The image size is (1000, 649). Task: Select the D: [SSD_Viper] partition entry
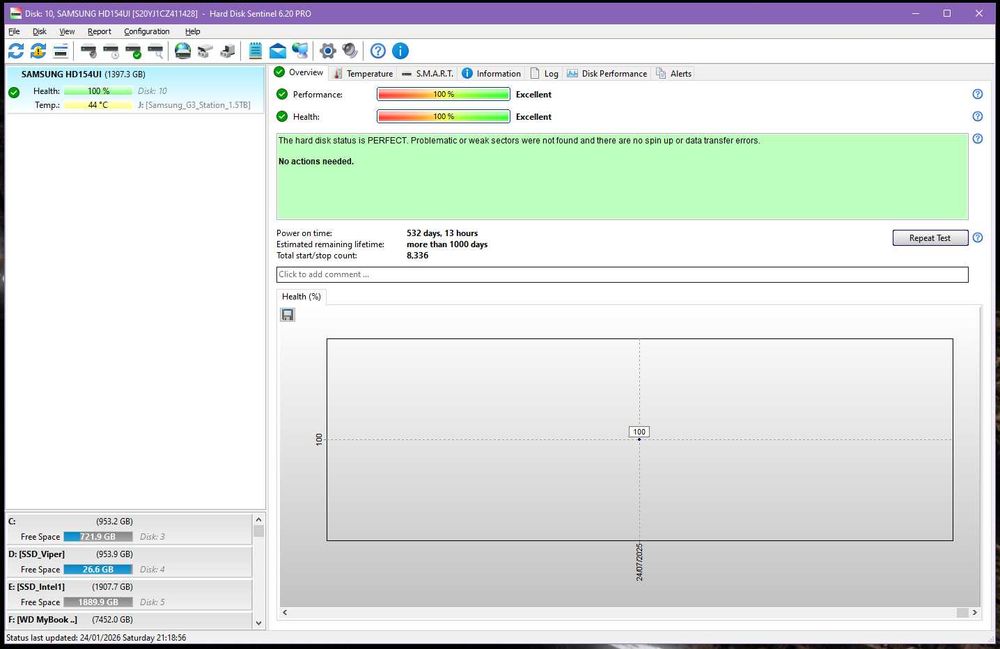click(129, 562)
